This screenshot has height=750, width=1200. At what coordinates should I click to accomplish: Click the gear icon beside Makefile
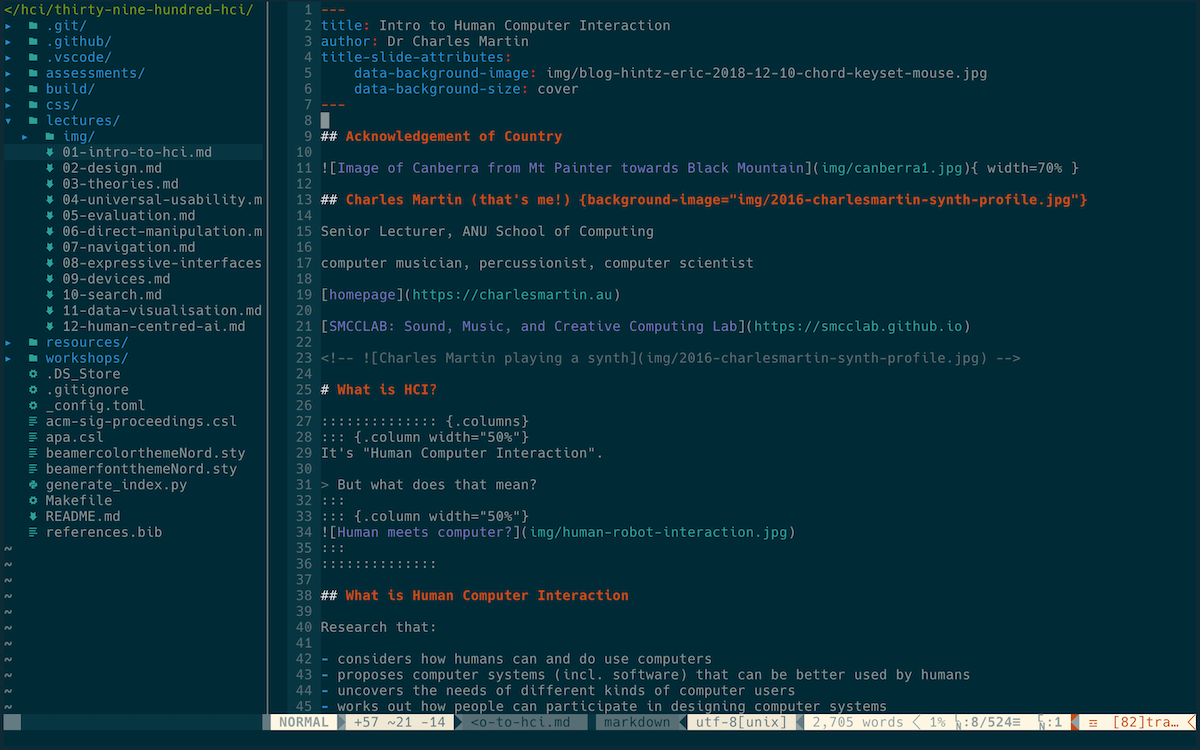pyautogui.click(x=32, y=500)
